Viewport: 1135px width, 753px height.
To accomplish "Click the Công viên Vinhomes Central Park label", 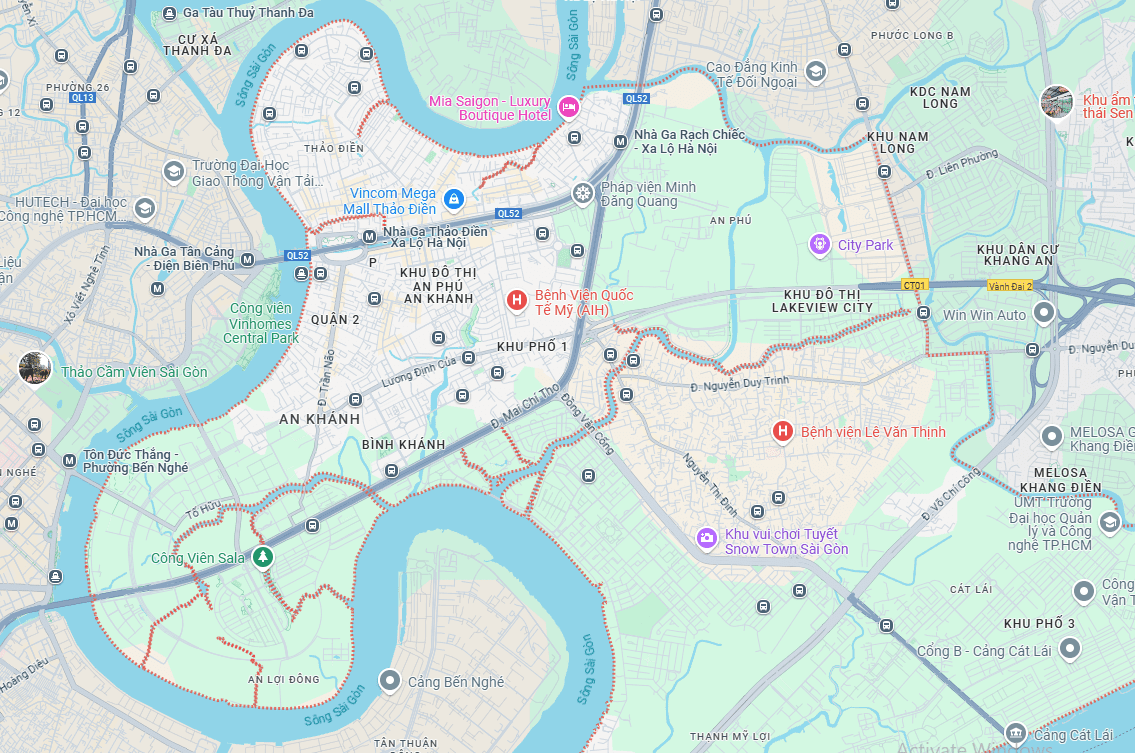I will 261,323.
